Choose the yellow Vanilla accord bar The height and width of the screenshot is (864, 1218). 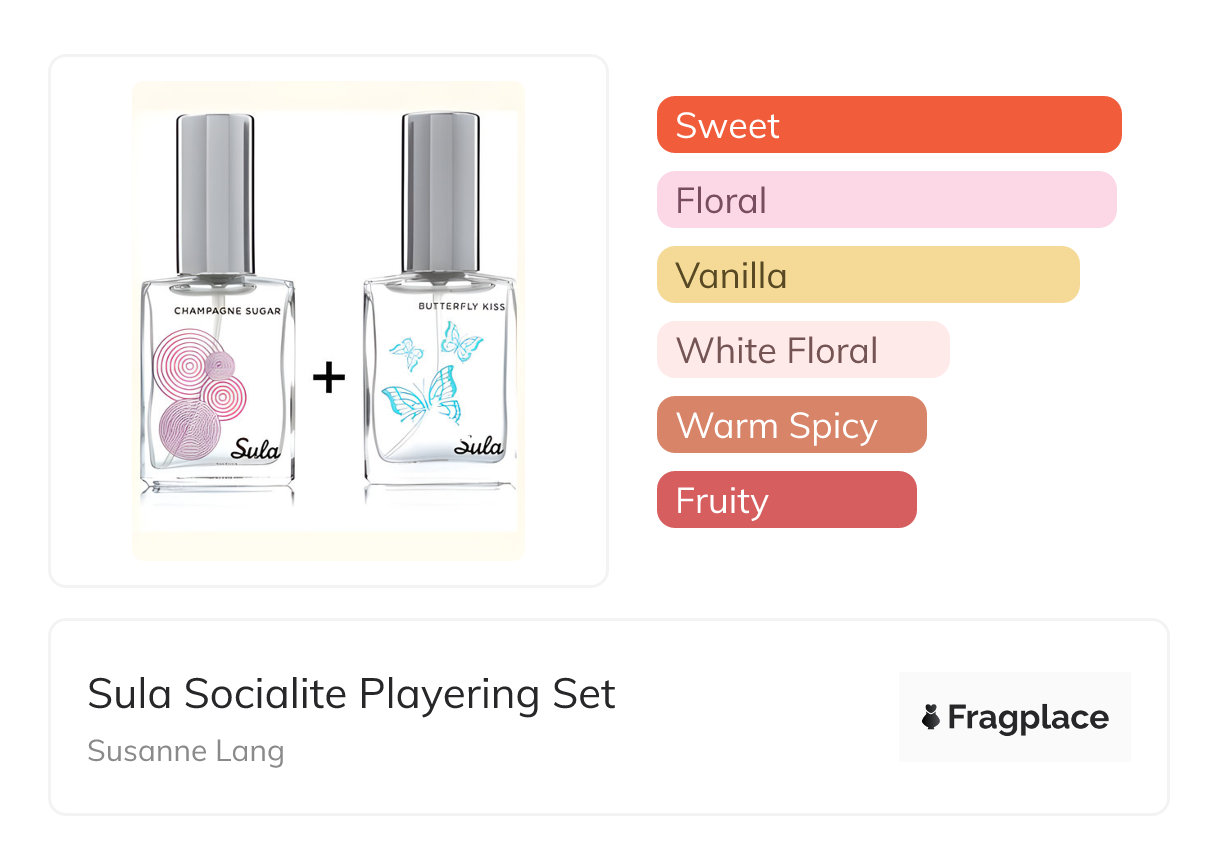click(x=867, y=275)
